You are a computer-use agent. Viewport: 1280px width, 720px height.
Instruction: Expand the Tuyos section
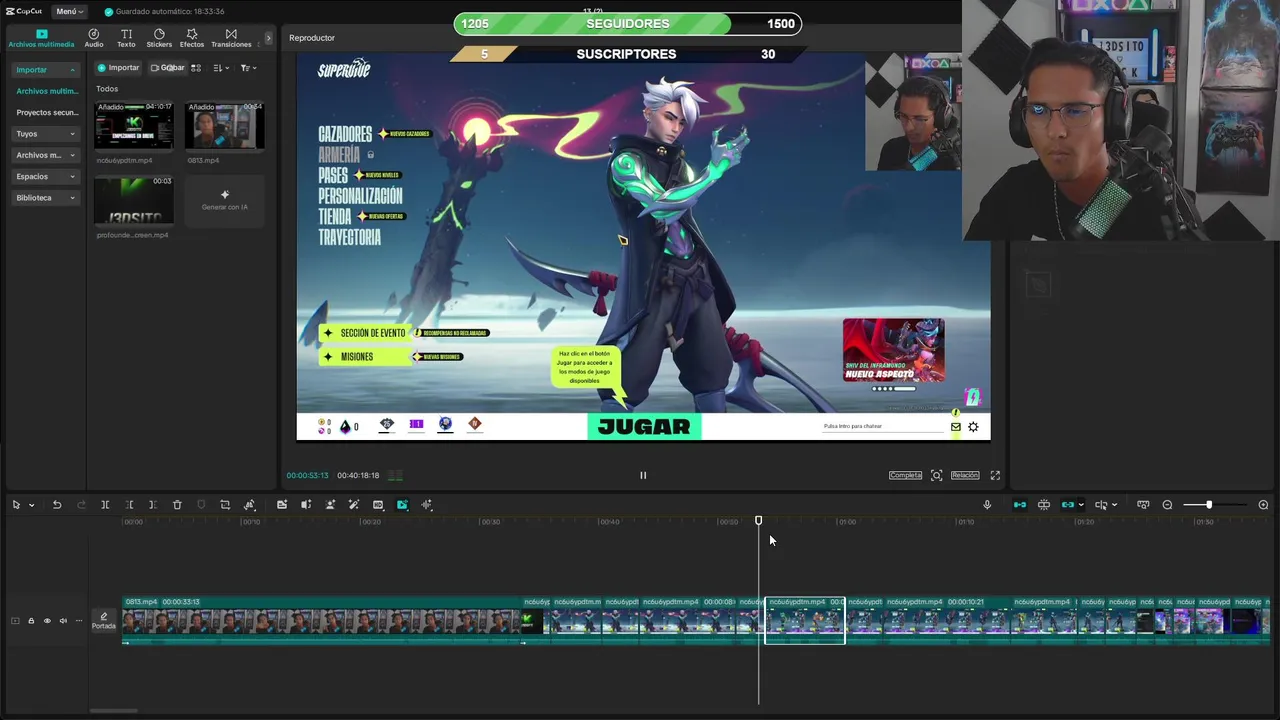coord(45,134)
